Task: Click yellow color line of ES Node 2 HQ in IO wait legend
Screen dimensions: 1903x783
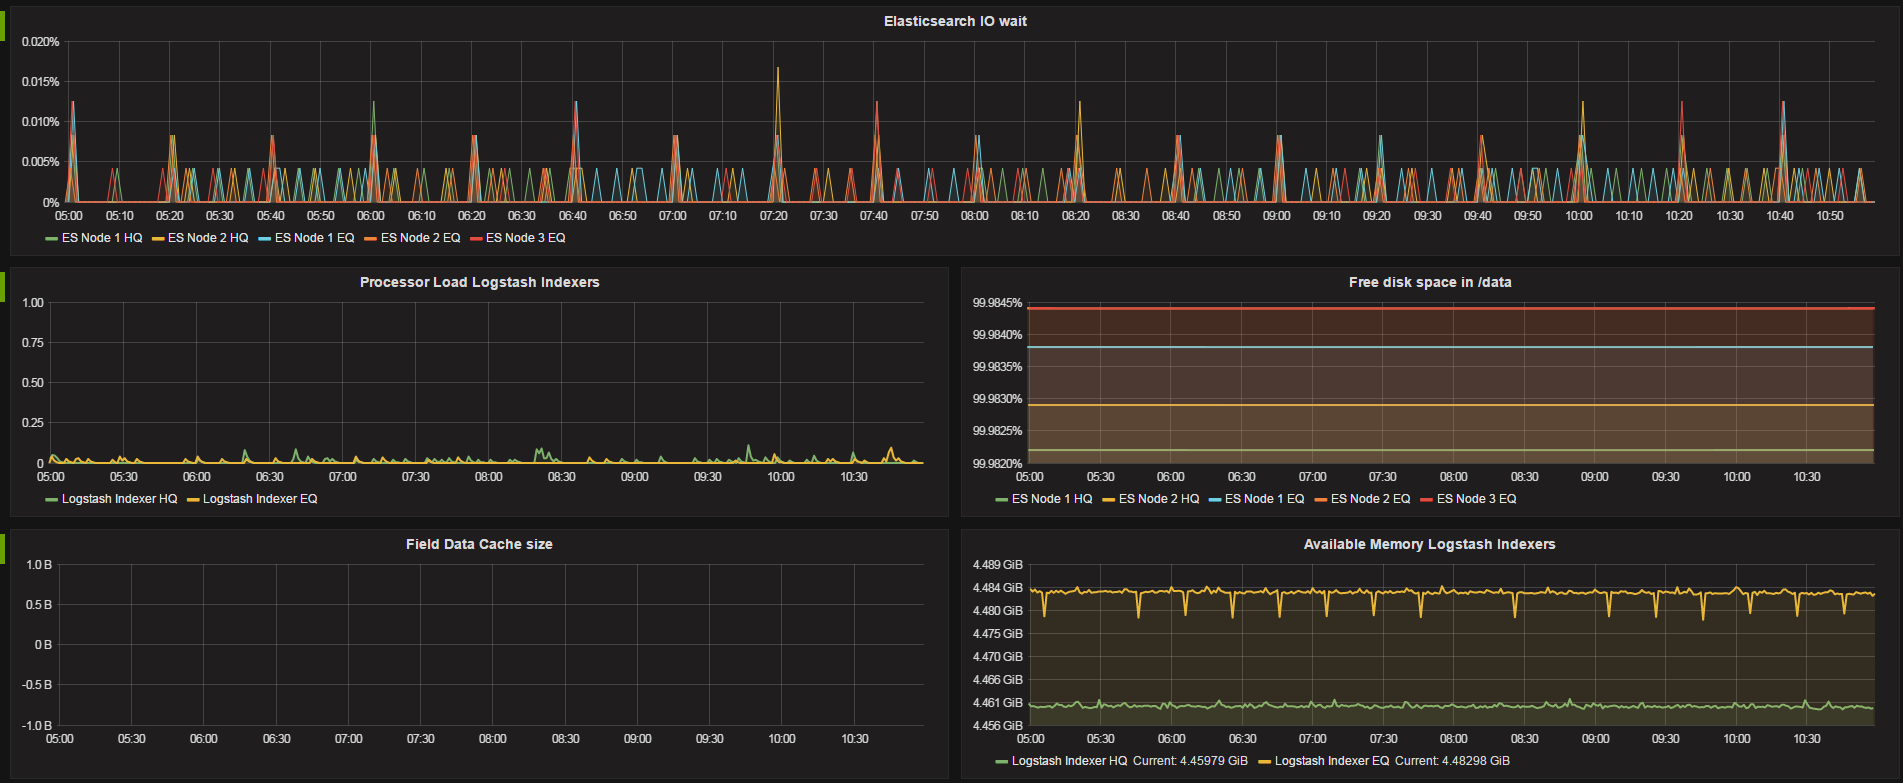Action: click(158, 239)
